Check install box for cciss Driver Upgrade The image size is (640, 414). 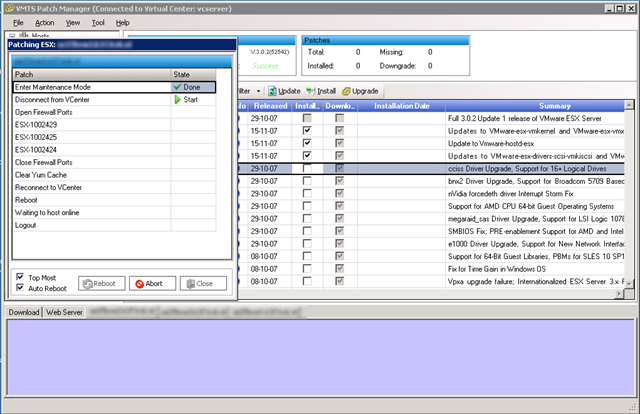click(307, 170)
